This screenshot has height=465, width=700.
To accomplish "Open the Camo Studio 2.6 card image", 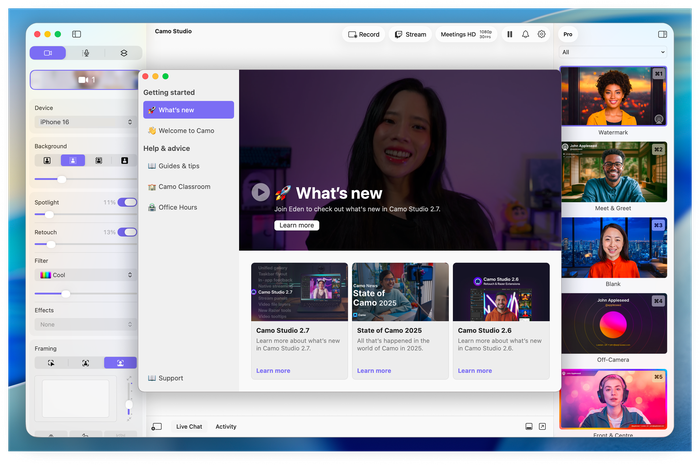I will coord(501,292).
